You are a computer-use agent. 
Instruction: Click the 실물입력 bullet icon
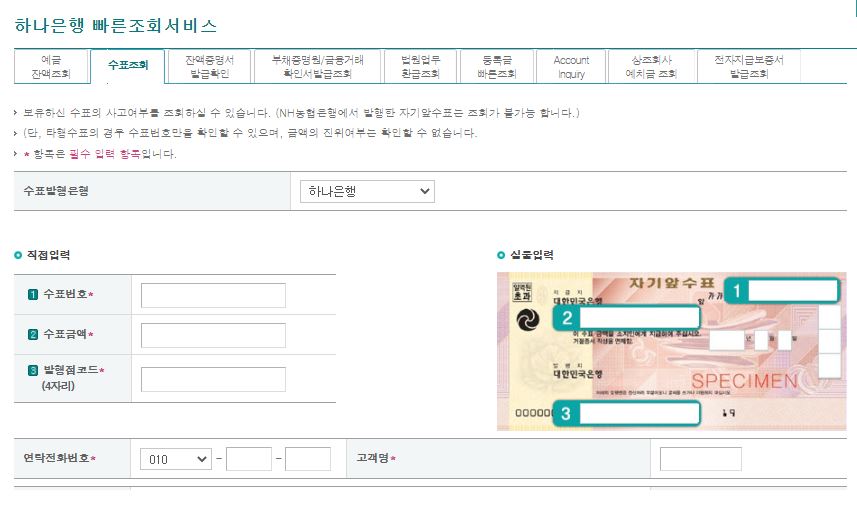pyautogui.click(x=501, y=255)
